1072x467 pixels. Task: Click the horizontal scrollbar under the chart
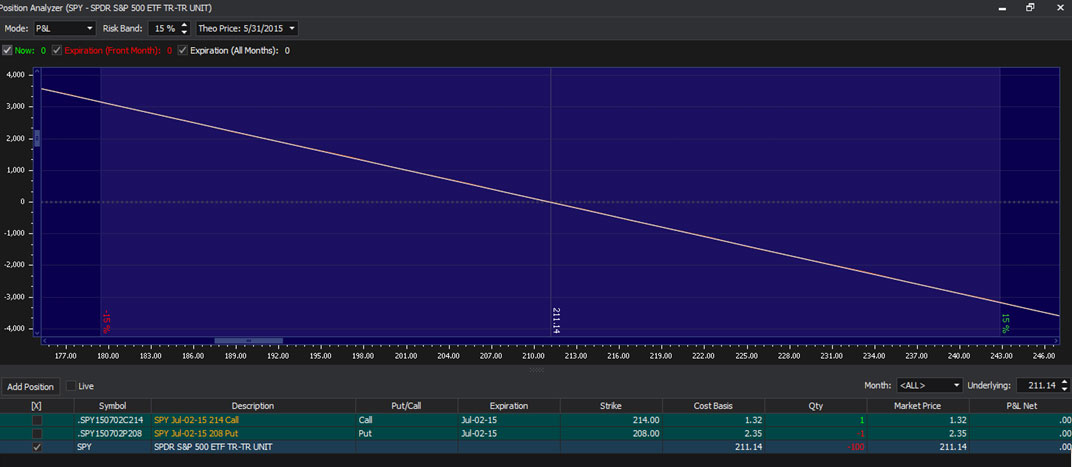click(248, 341)
